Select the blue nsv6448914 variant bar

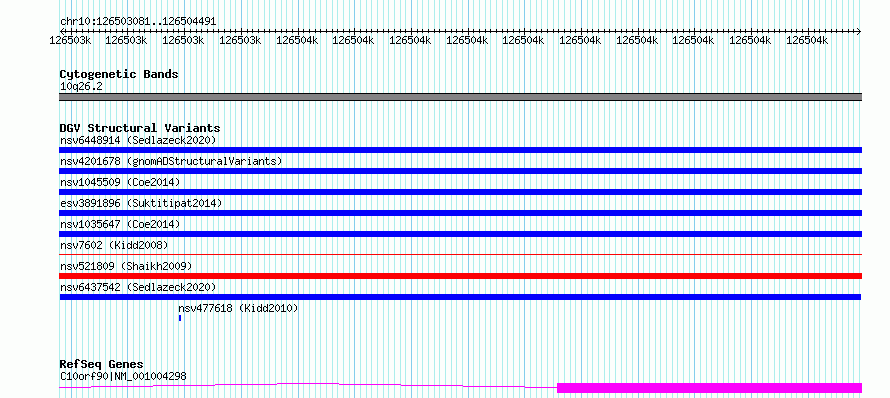pyautogui.click(x=460, y=150)
